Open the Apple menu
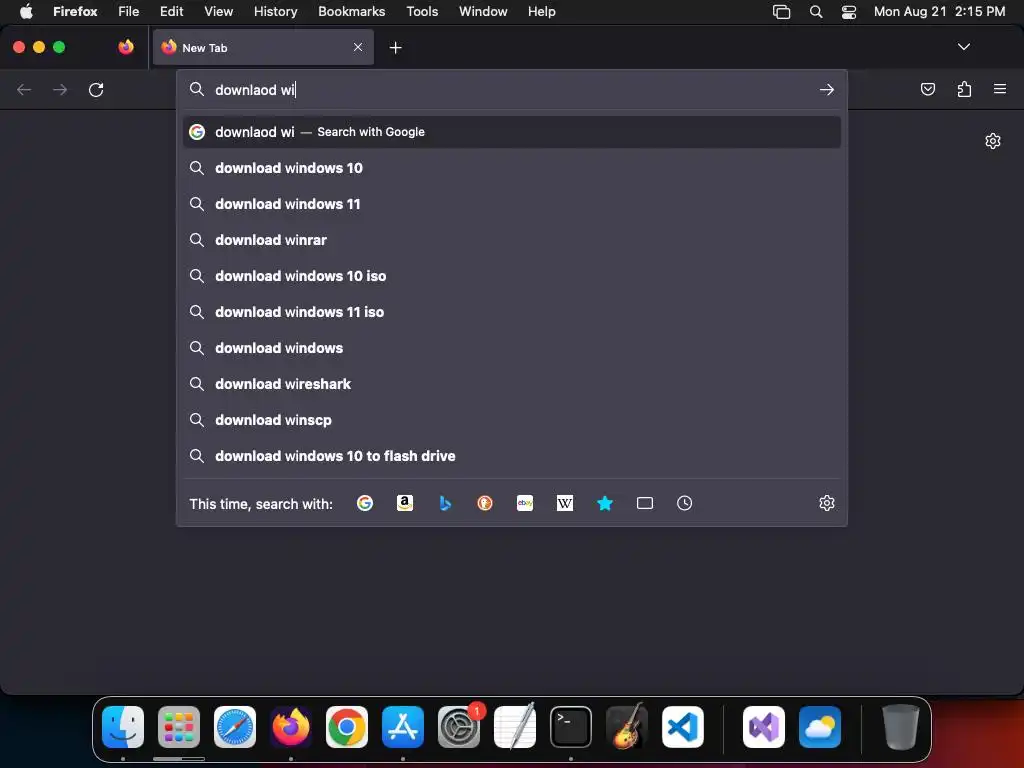 pos(26,12)
